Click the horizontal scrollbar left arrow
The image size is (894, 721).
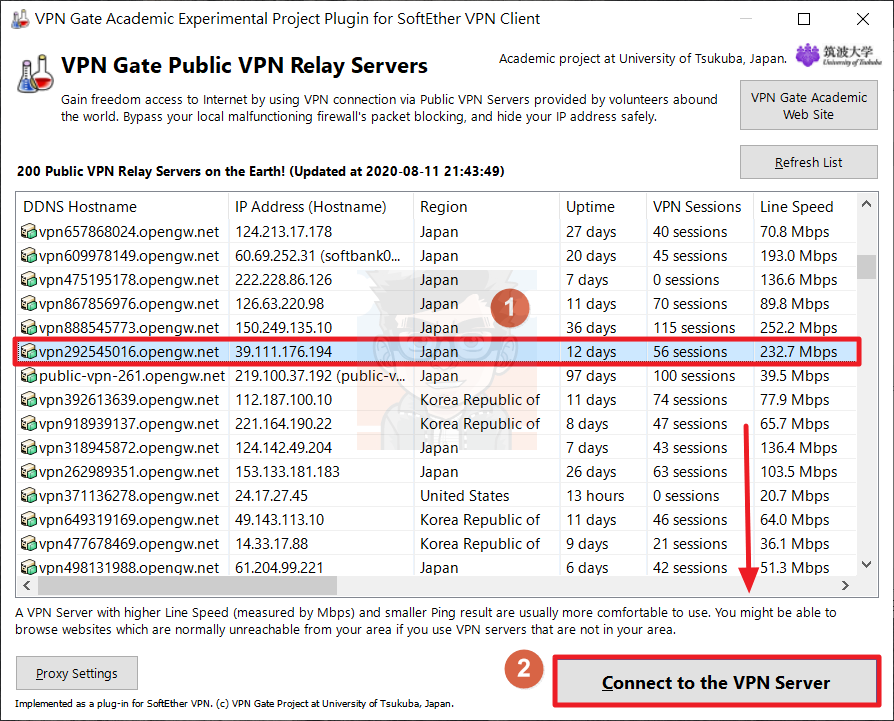[x=27, y=585]
